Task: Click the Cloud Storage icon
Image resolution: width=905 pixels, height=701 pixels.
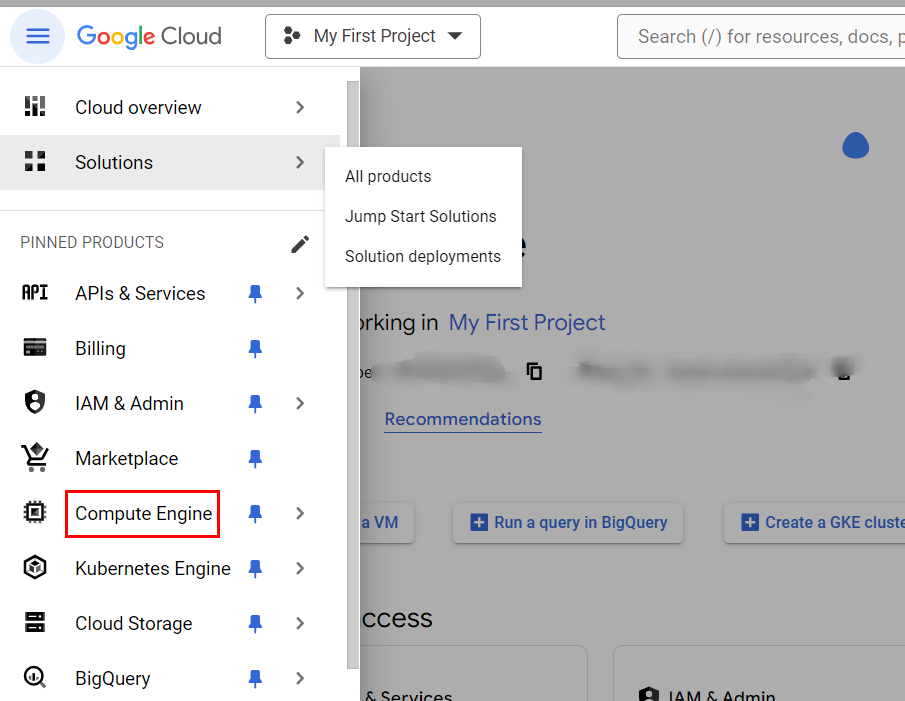Action: (x=35, y=622)
